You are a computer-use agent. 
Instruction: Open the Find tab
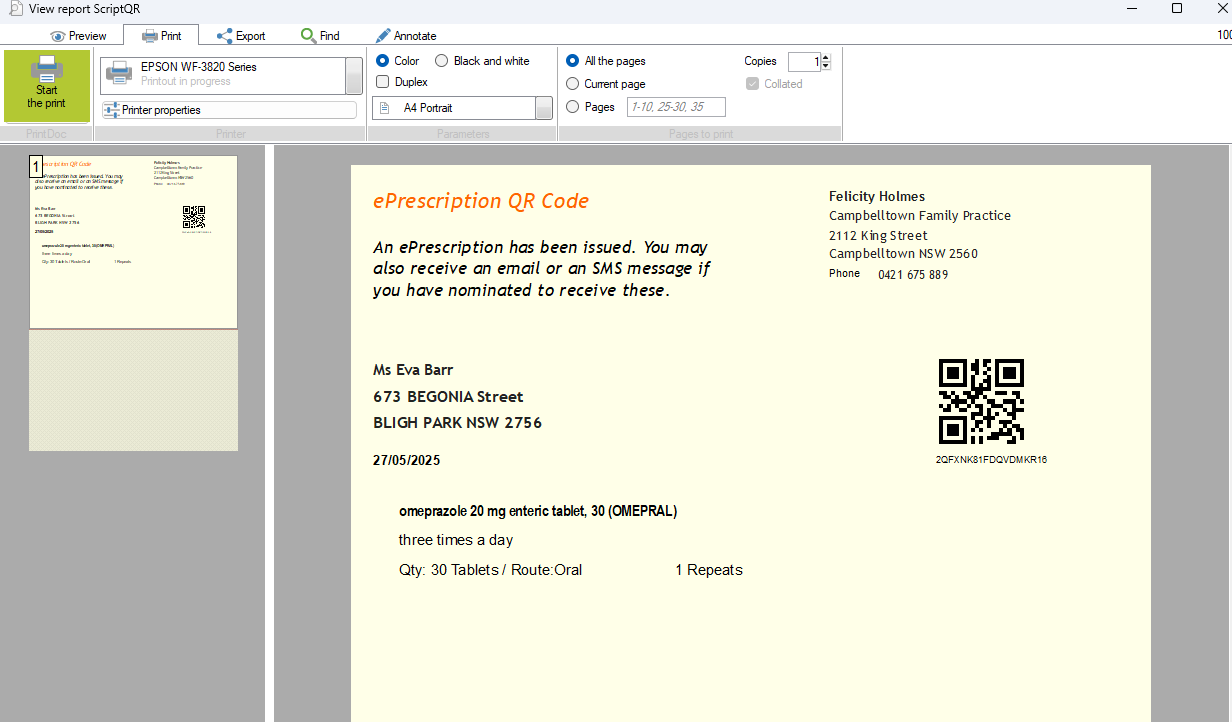click(320, 35)
